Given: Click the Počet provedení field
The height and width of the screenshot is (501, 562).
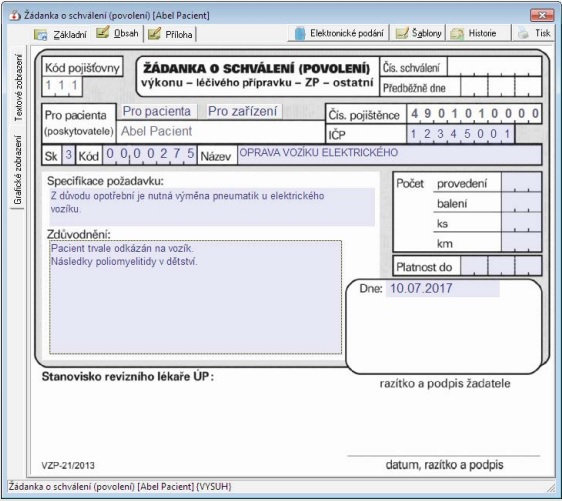Looking at the screenshot, I should pos(521,183).
